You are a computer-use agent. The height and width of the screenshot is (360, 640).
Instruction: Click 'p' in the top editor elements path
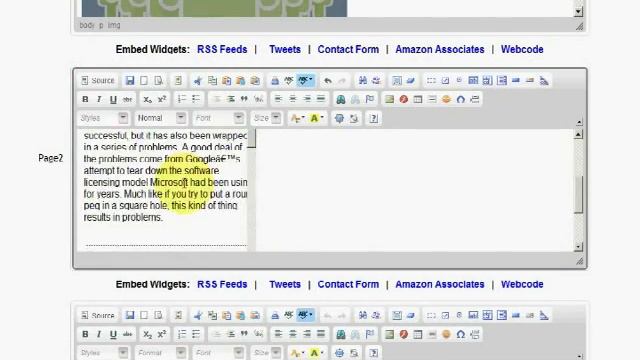click(101, 25)
